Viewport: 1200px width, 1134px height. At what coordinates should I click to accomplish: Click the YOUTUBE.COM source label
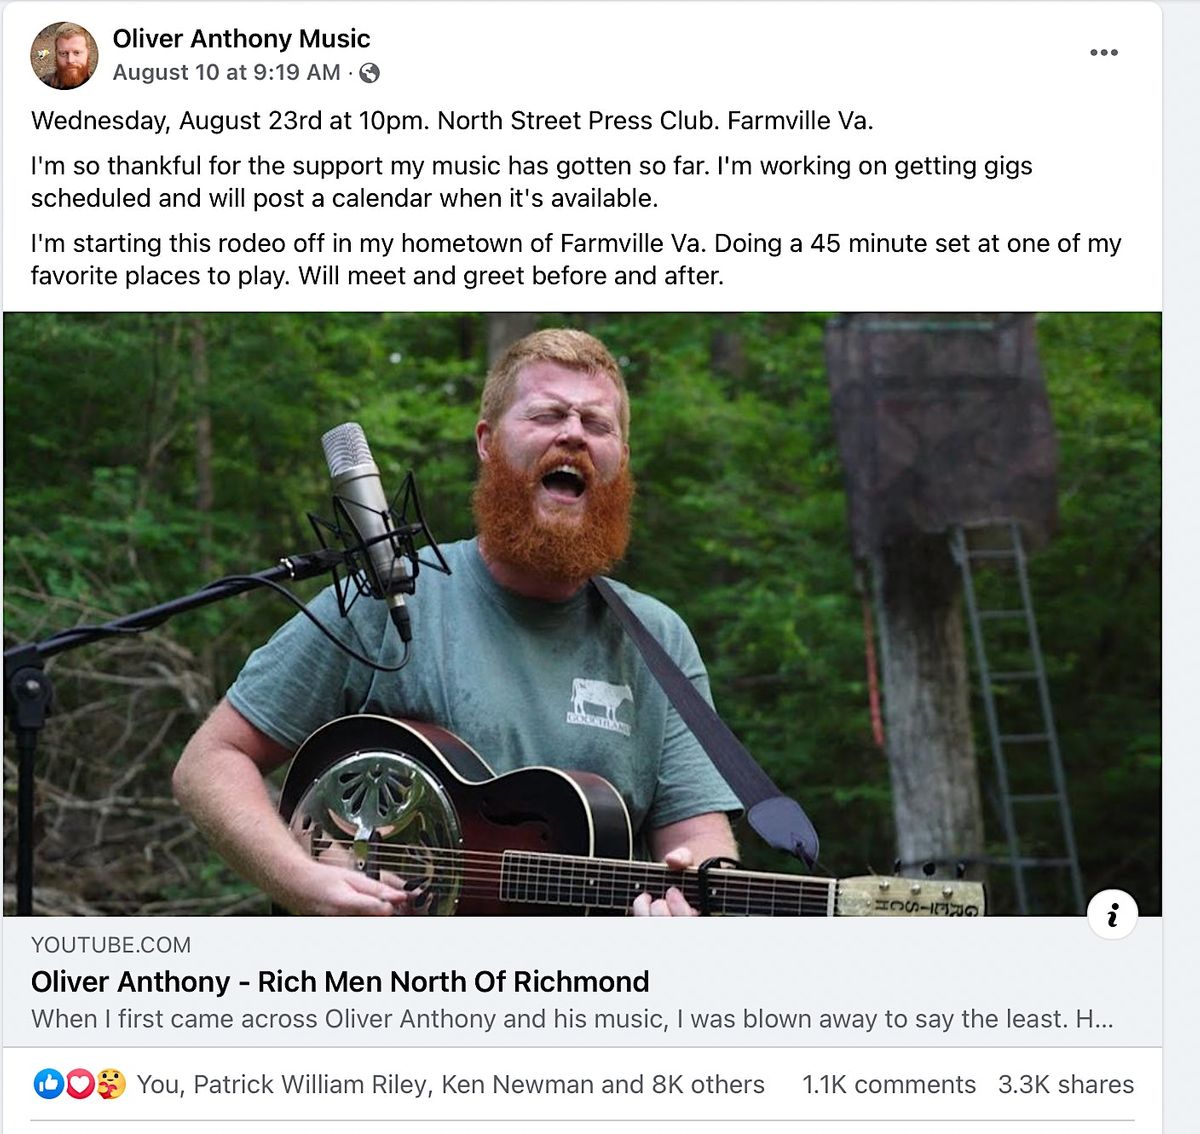[111, 945]
